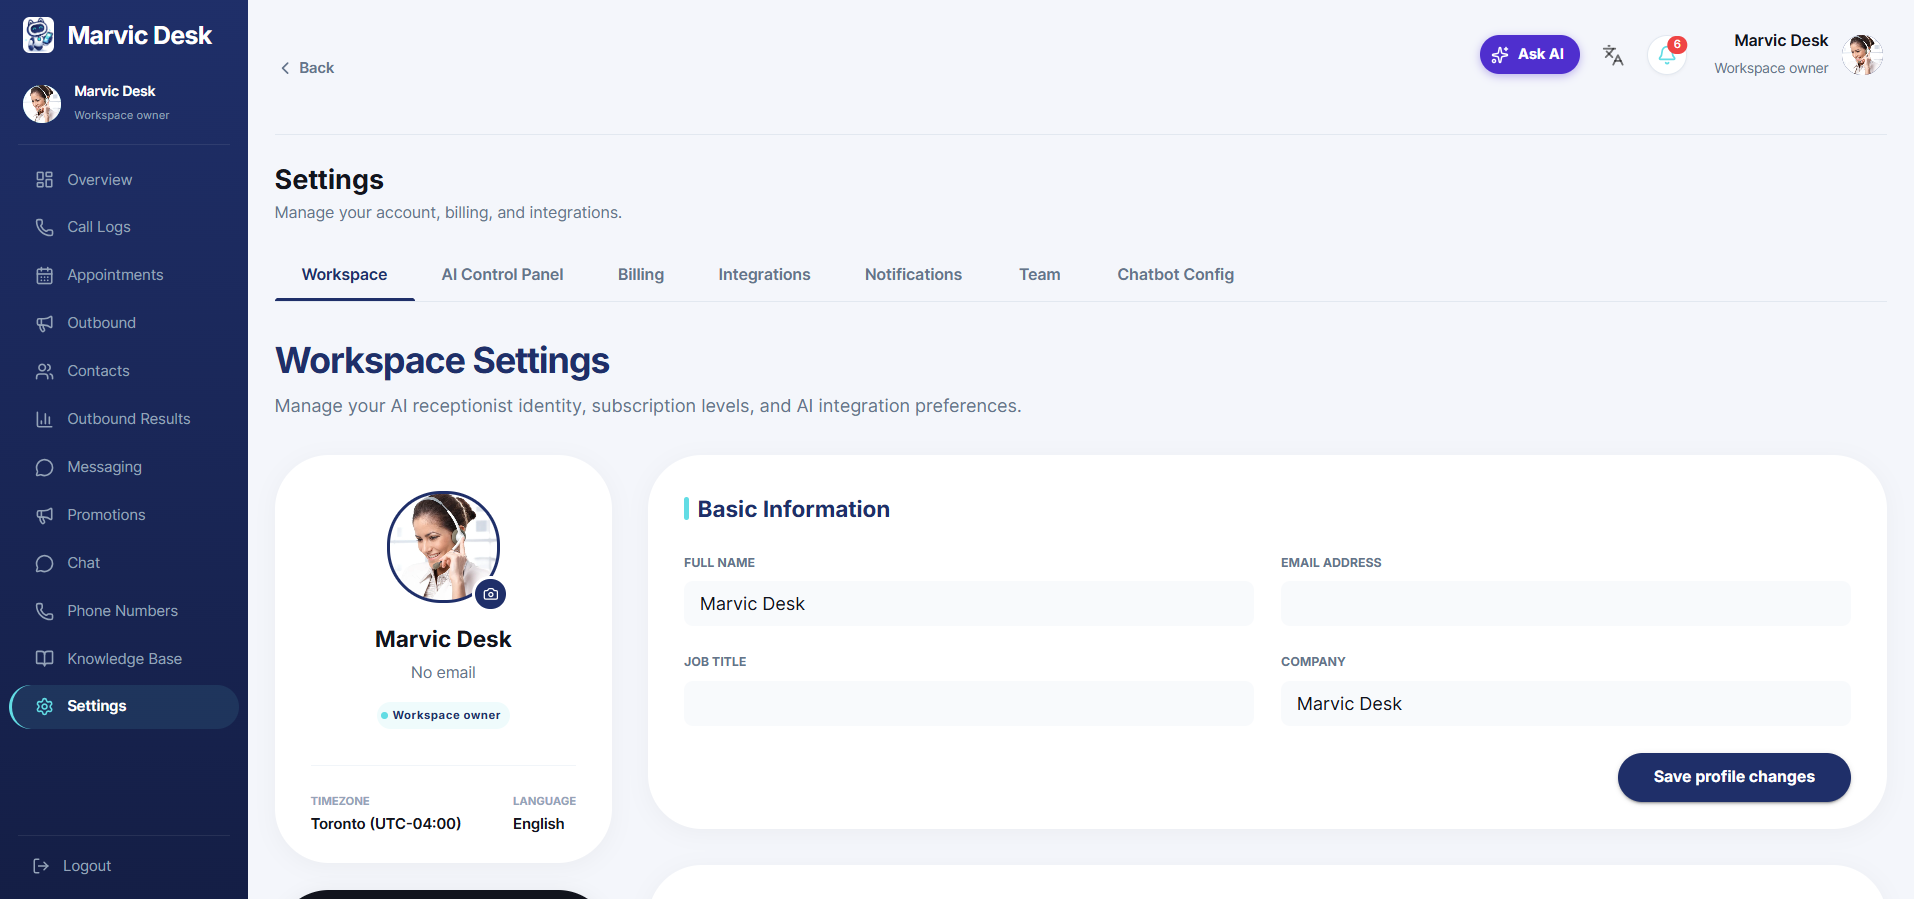1914x899 pixels.
Task: Click the Ask AI button
Action: point(1529,54)
